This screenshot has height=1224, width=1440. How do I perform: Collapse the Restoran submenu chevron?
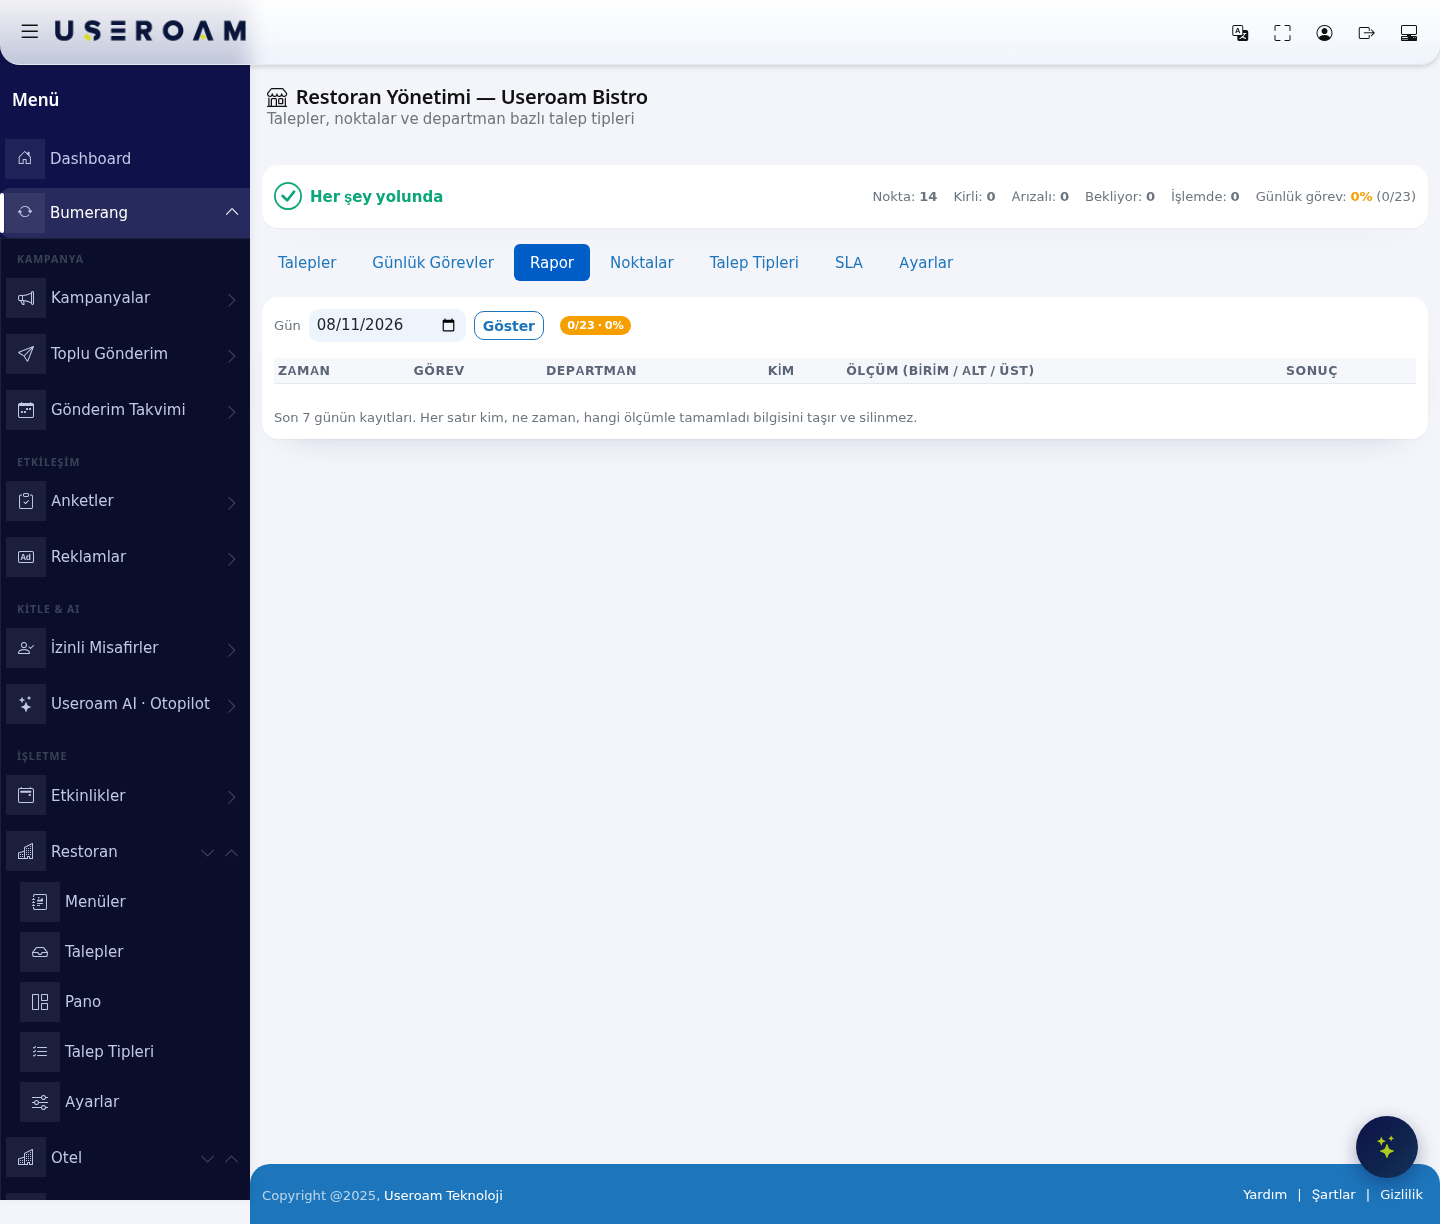point(232,852)
